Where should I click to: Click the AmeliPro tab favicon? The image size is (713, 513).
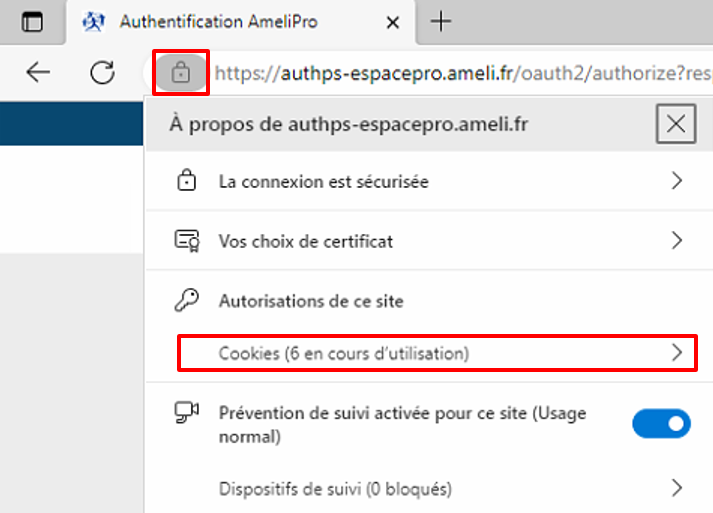coord(94,21)
